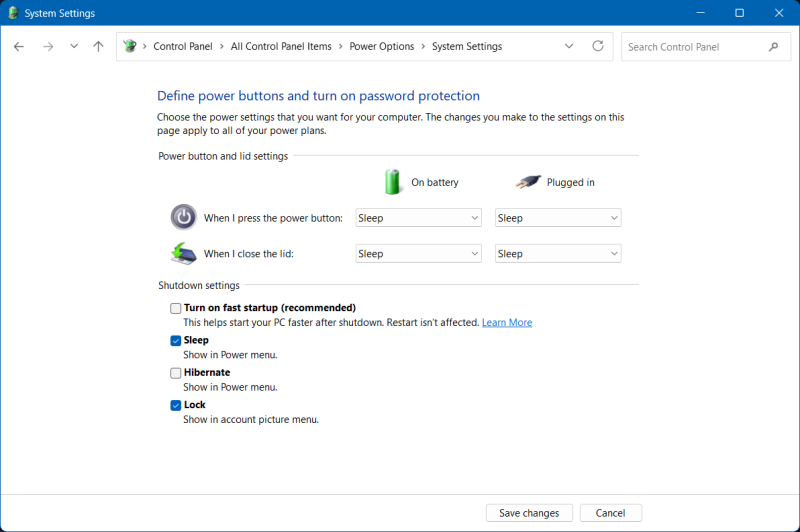800x532 pixels.
Task: Open power button Plugged in dropdown
Action: coord(558,218)
